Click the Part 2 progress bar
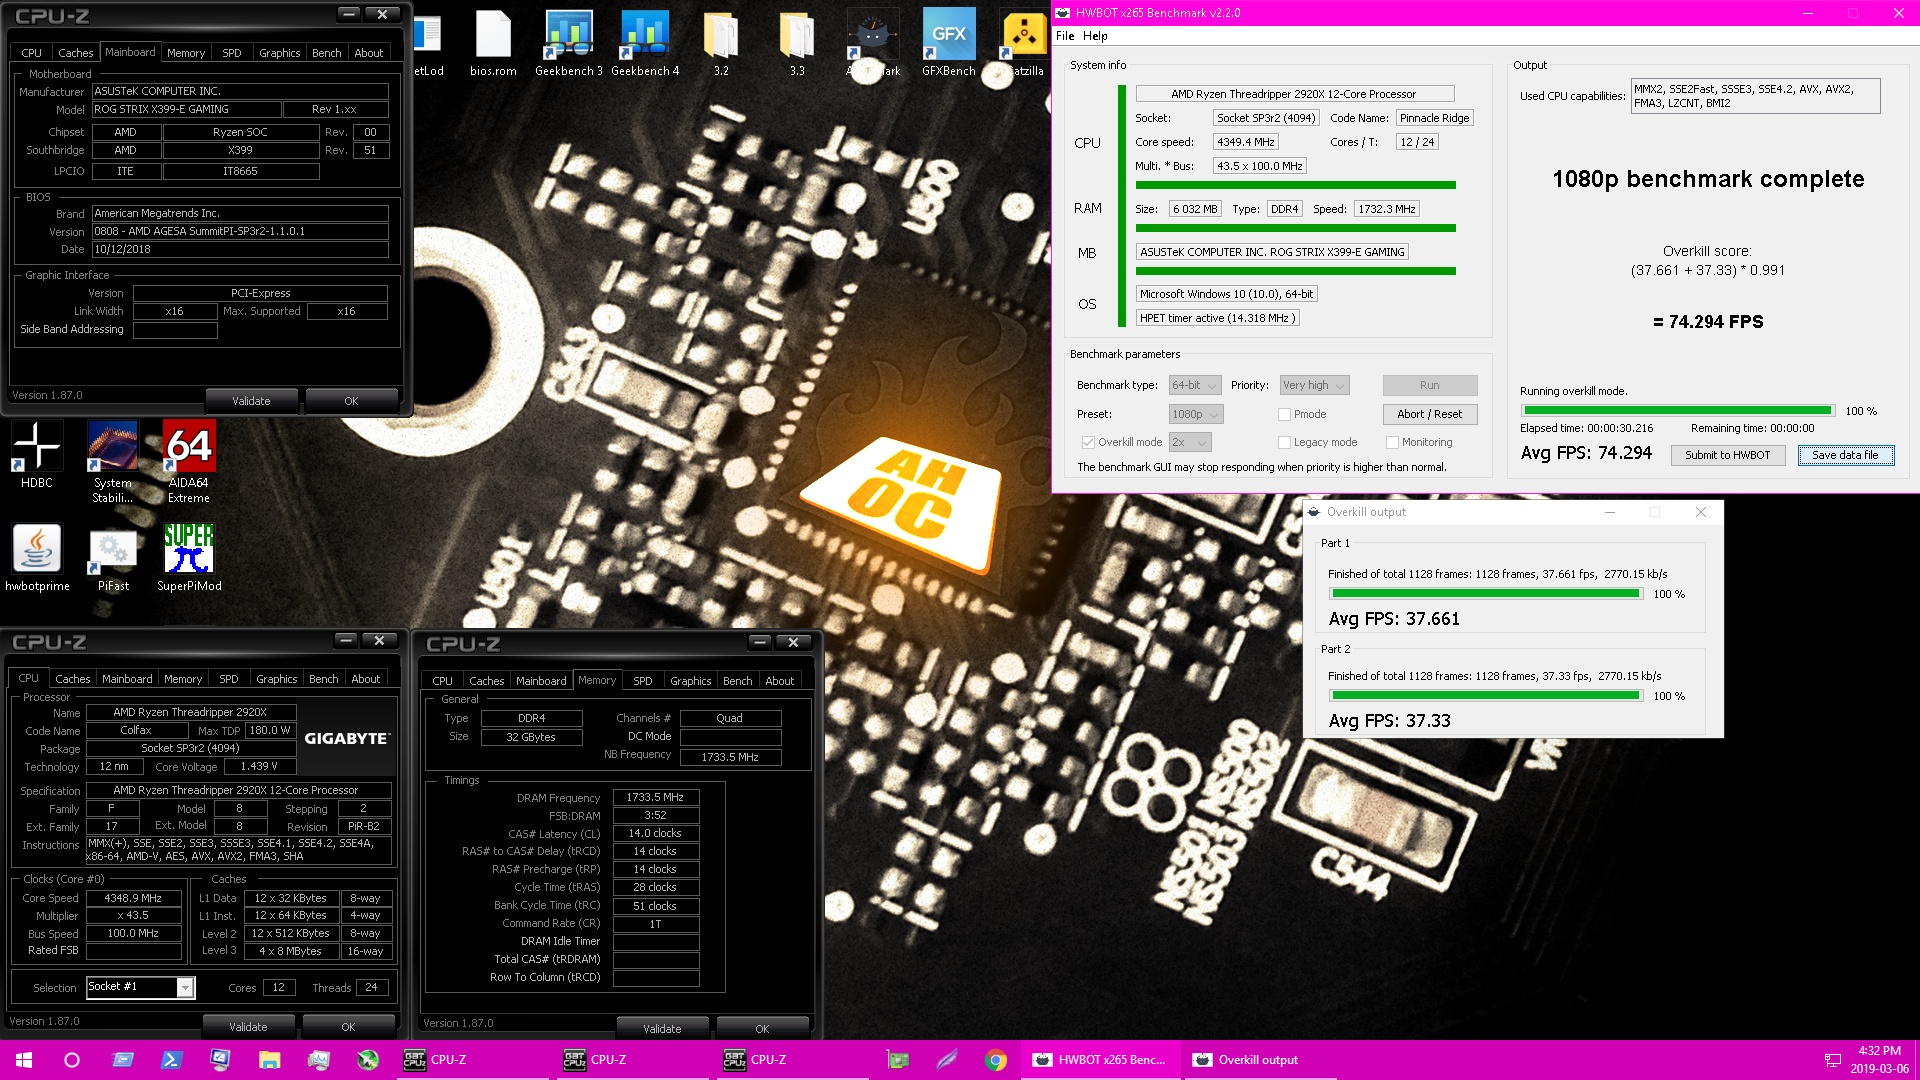This screenshot has width=1920, height=1080. tap(1486, 696)
